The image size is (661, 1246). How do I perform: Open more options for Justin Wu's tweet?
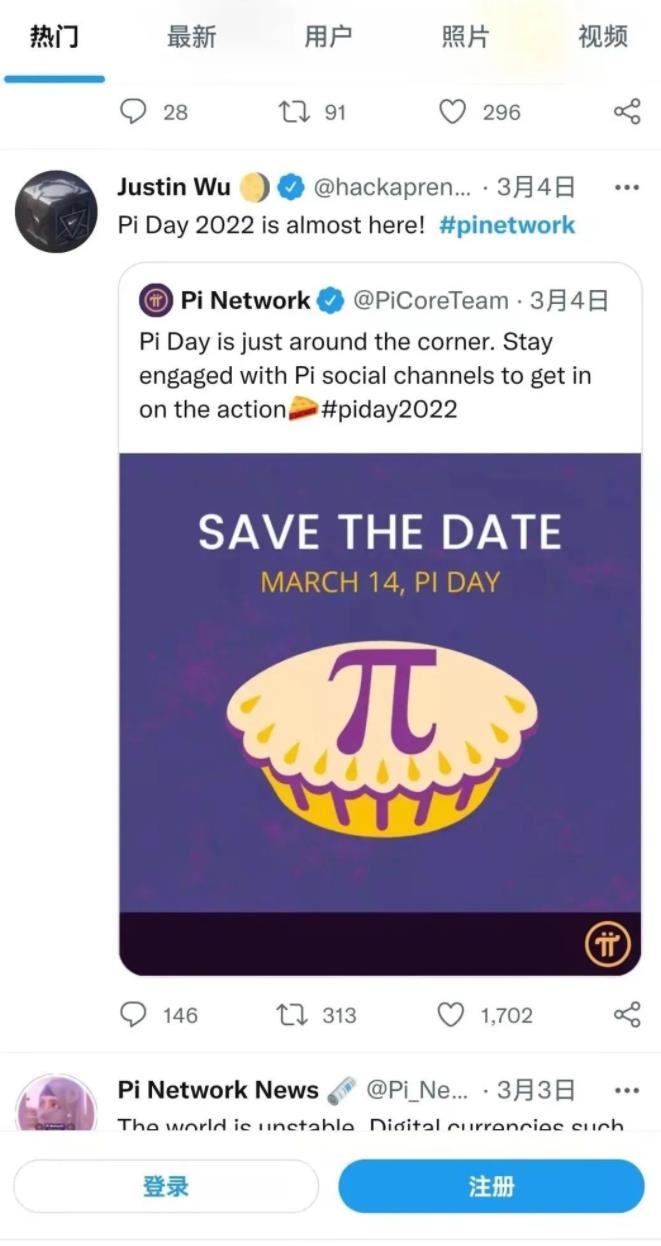click(626, 187)
